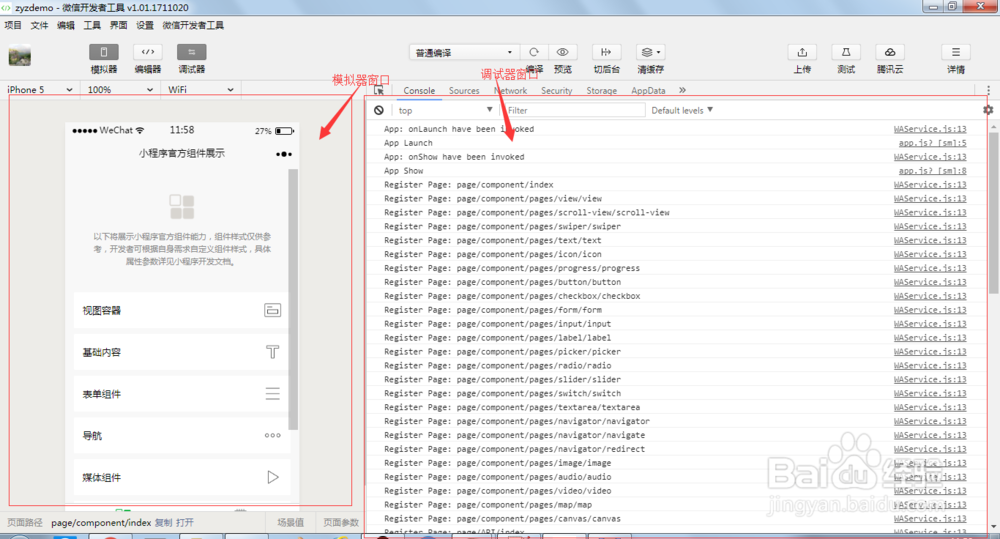The height and width of the screenshot is (539, 1000).
Task: Click the element inspector cursor icon
Action: click(379, 90)
